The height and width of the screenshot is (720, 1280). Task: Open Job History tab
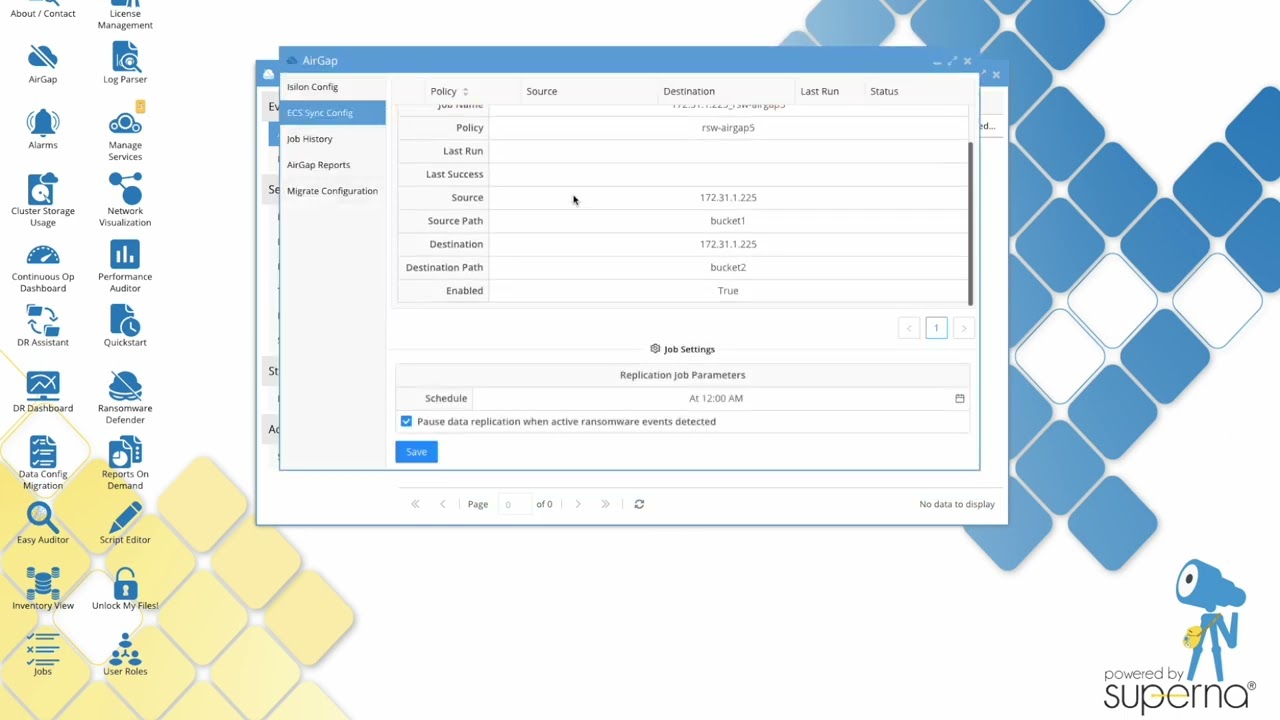332,139
